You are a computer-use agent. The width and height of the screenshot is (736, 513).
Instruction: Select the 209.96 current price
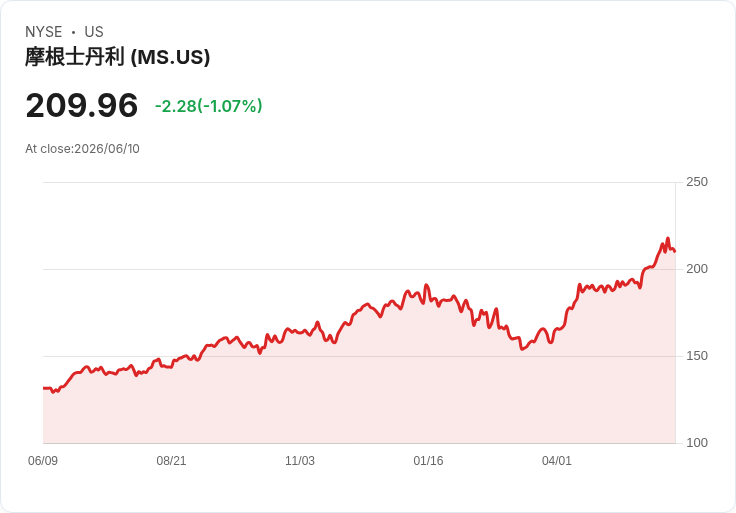pyautogui.click(x=82, y=106)
